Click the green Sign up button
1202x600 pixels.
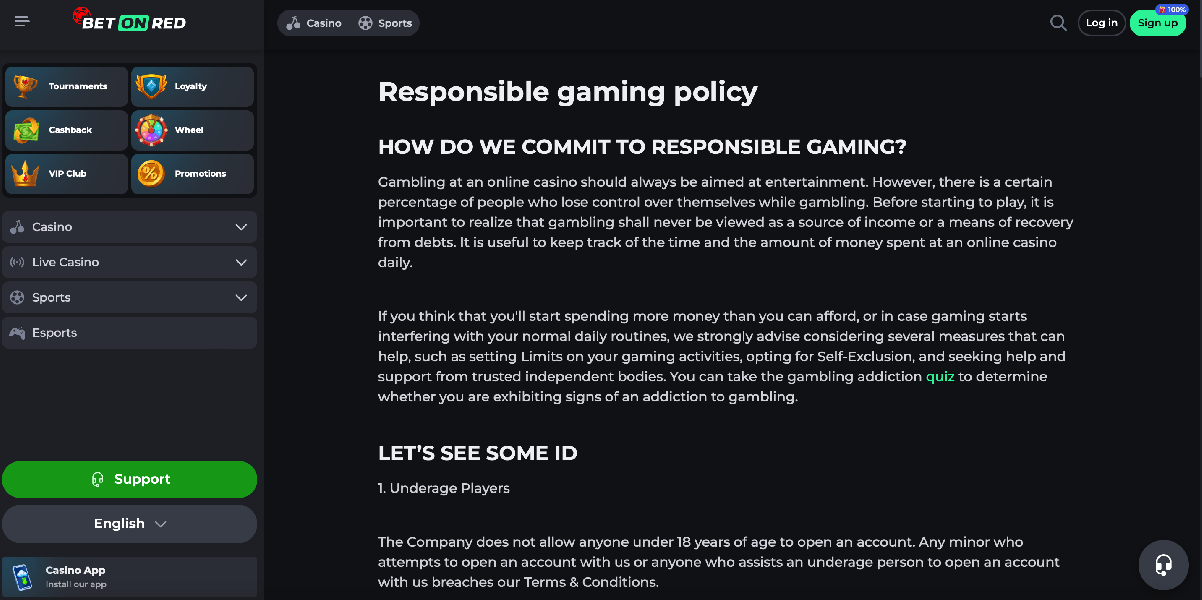1158,23
